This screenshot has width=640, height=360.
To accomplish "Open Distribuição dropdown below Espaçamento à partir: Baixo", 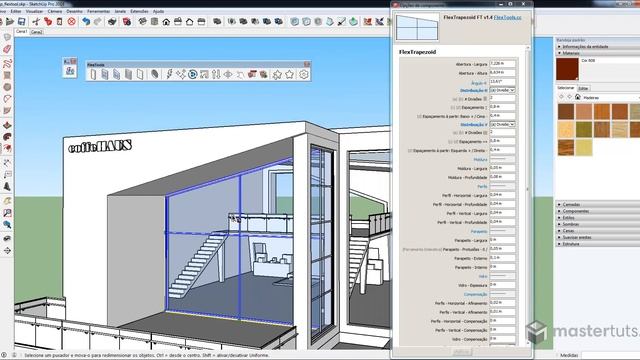I will [502, 124].
